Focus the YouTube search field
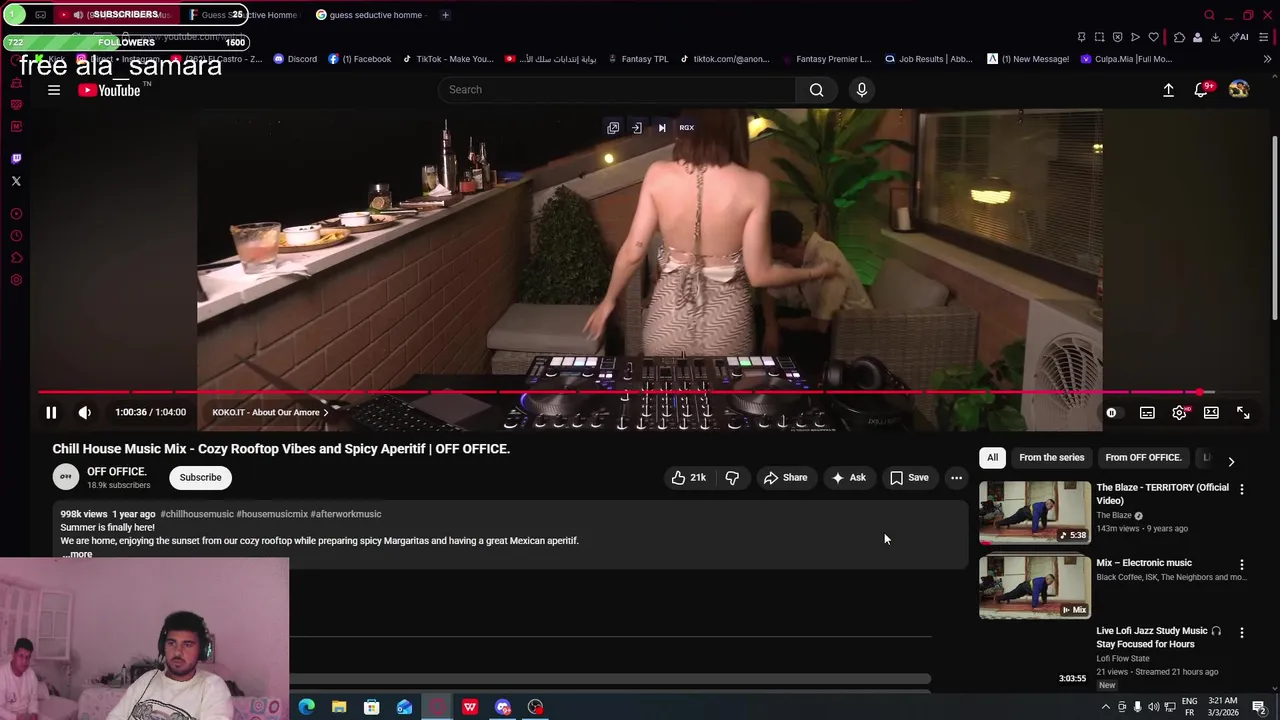 (x=618, y=90)
